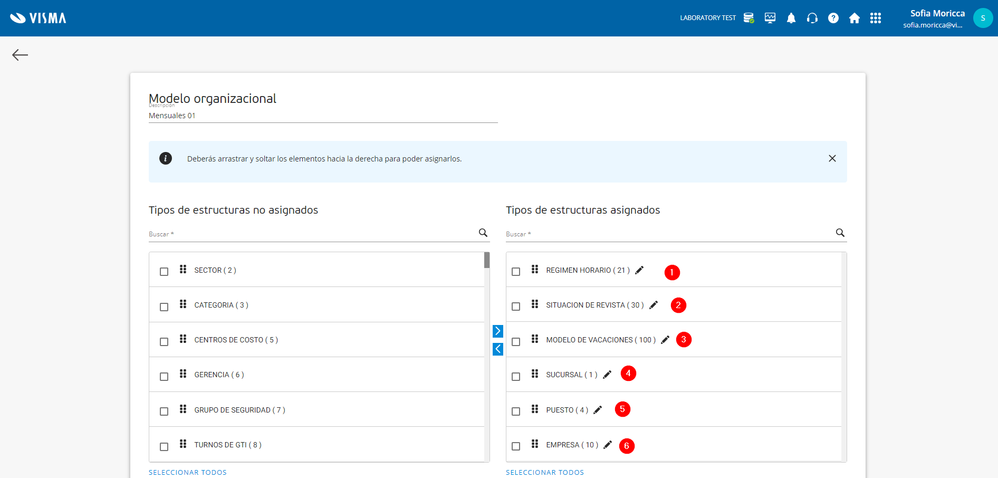998x478 pixels.
Task: Go to the home icon
Action: (x=854, y=18)
